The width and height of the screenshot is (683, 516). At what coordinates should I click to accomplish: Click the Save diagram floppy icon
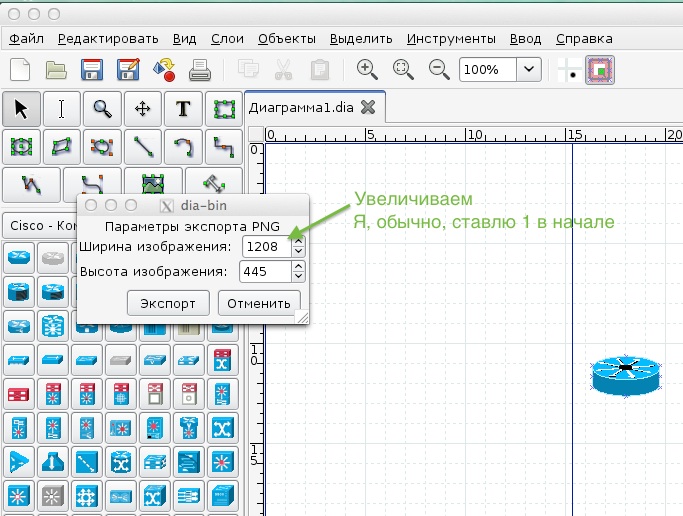[x=93, y=70]
